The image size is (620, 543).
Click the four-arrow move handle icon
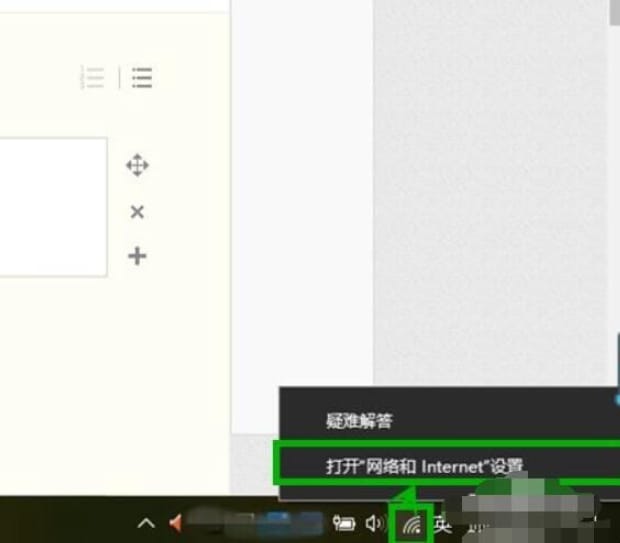click(137, 166)
